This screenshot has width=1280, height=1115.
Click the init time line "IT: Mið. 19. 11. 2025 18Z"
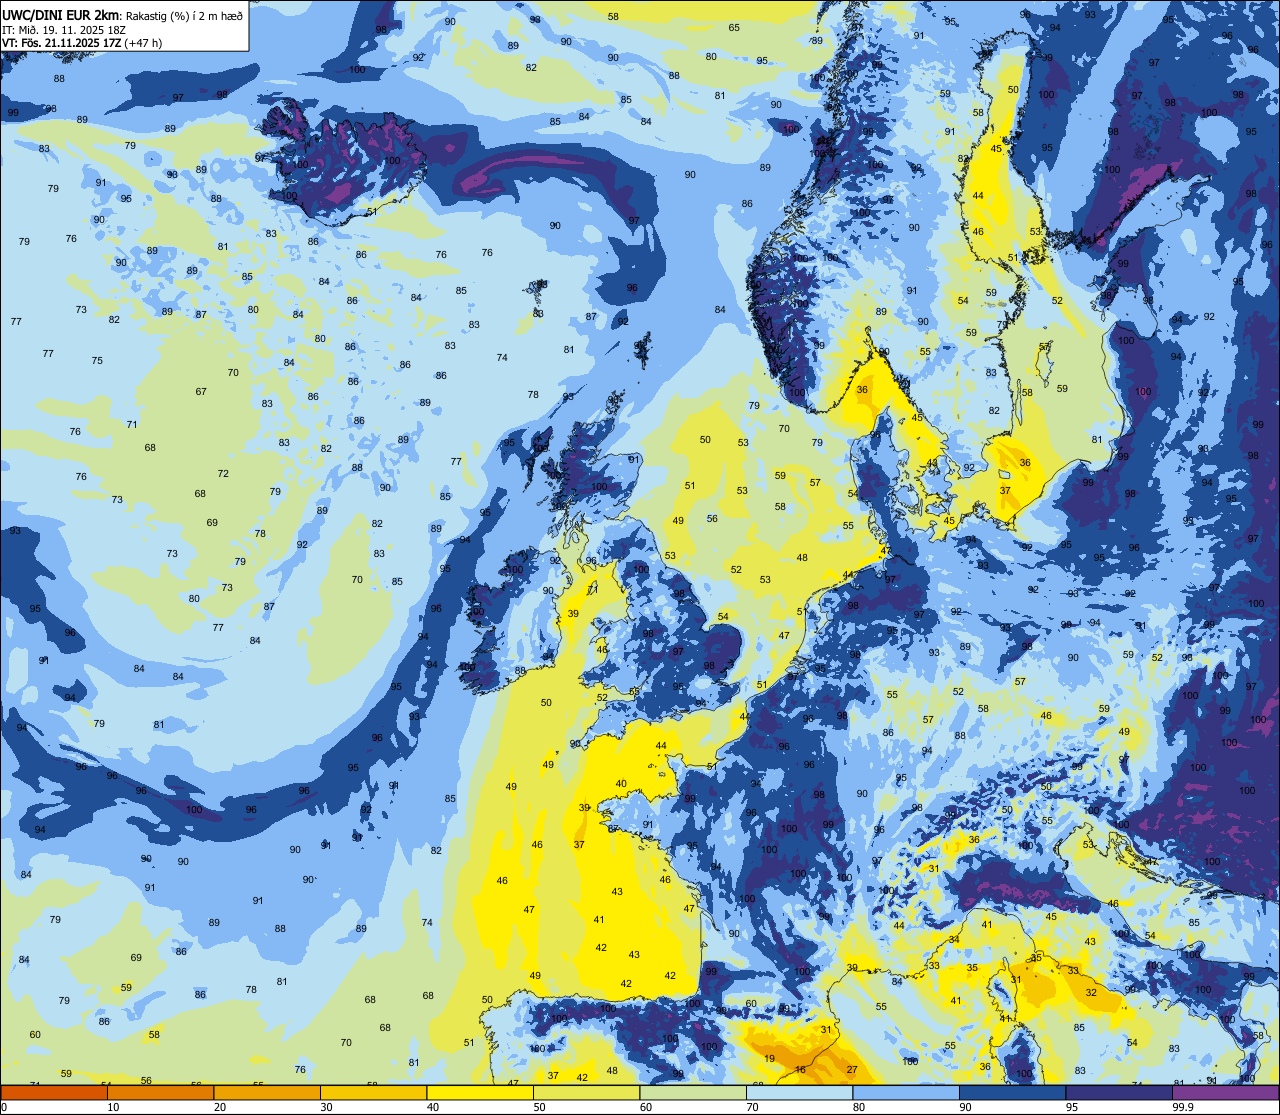click(x=64, y=29)
